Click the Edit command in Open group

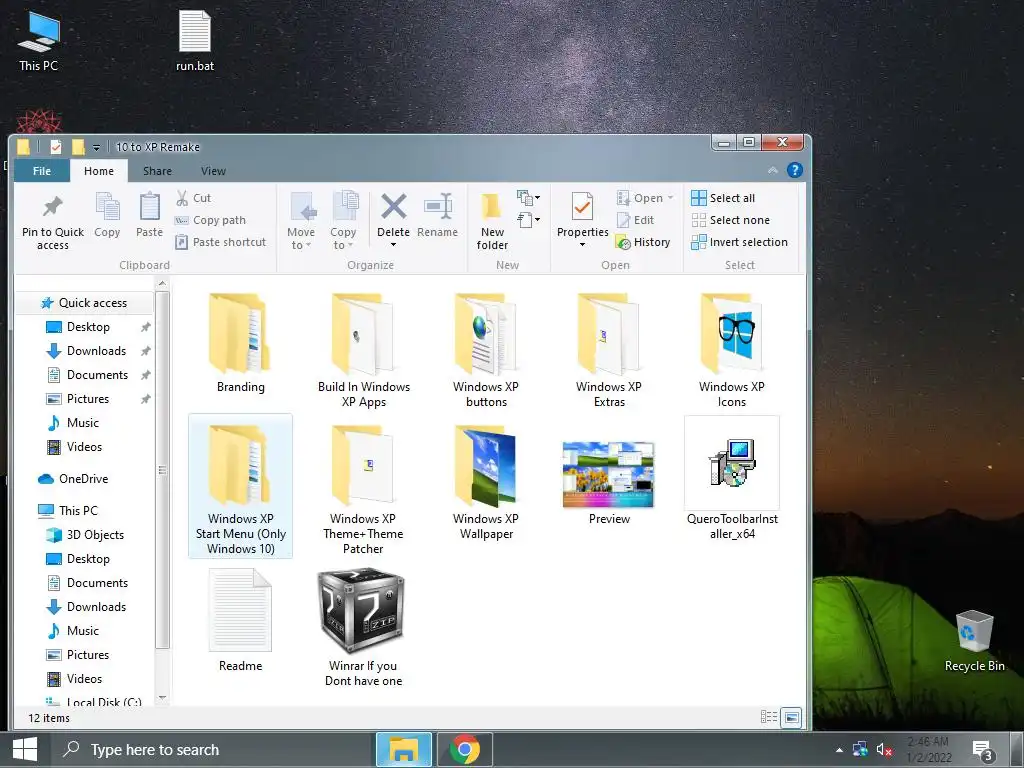click(x=635, y=220)
